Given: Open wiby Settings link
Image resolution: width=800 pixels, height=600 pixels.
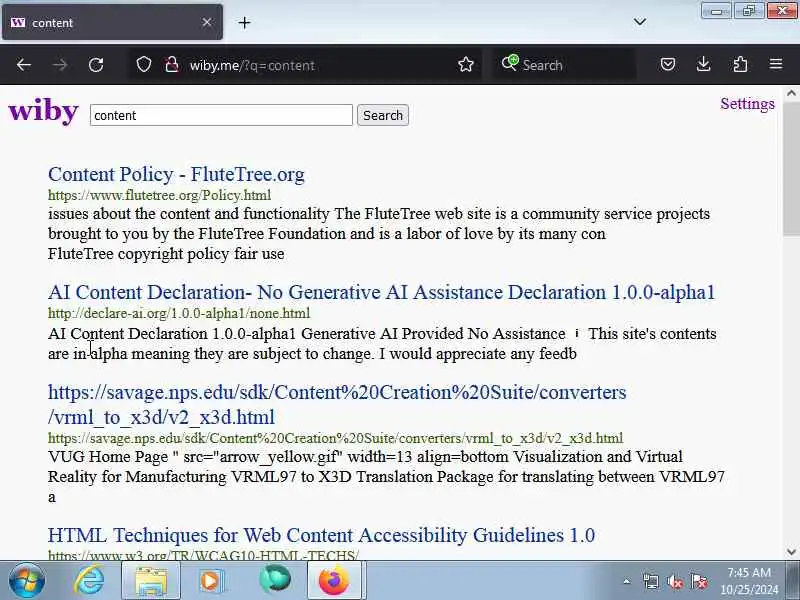Looking at the screenshot, I should pos(747,104).
